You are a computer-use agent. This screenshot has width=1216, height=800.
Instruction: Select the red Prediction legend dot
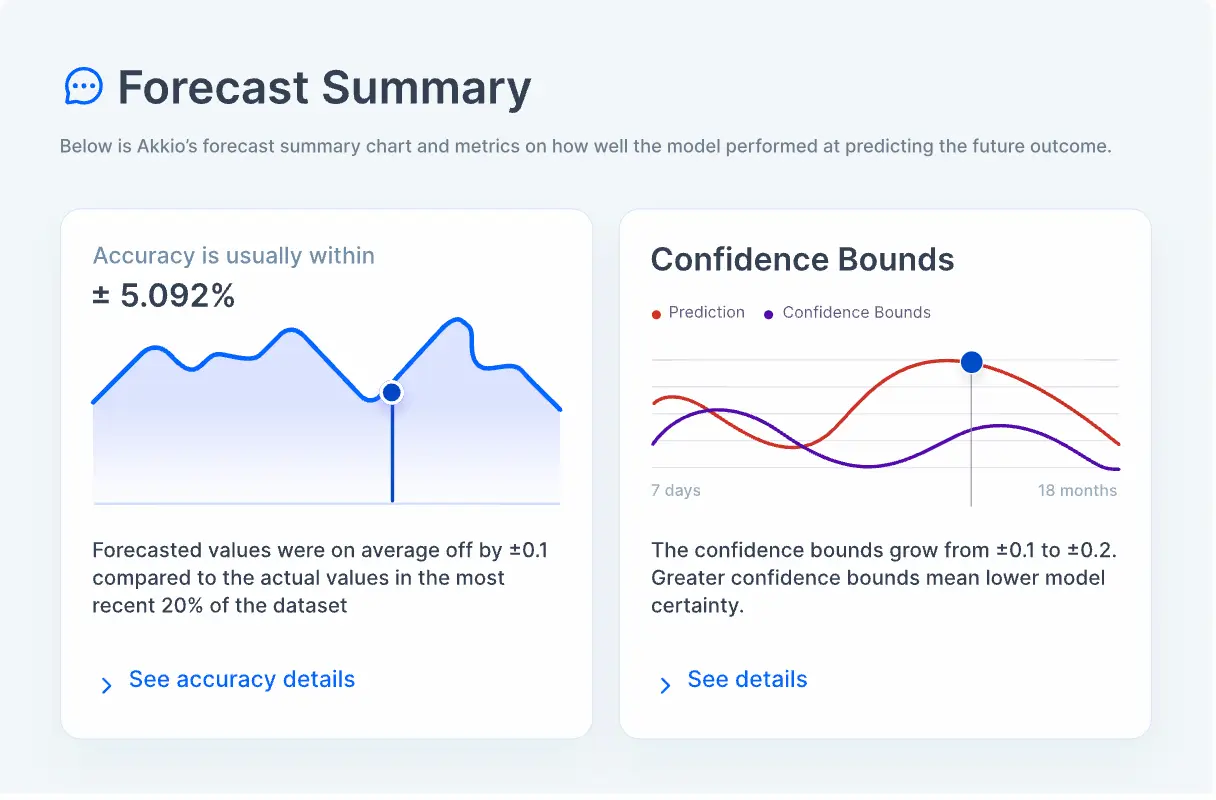click(x=658, y=312)
